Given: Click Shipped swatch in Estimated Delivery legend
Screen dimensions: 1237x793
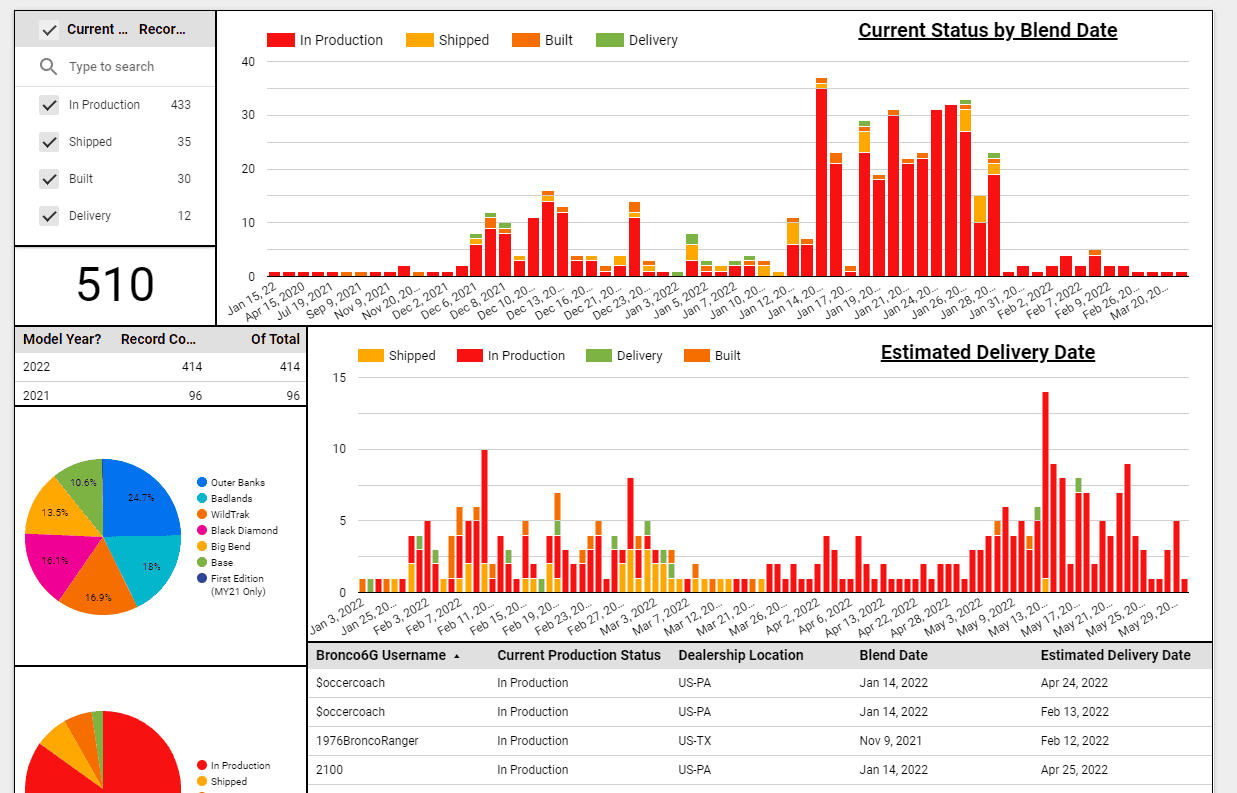Looking at the screenshot, I should click(371, 355).
